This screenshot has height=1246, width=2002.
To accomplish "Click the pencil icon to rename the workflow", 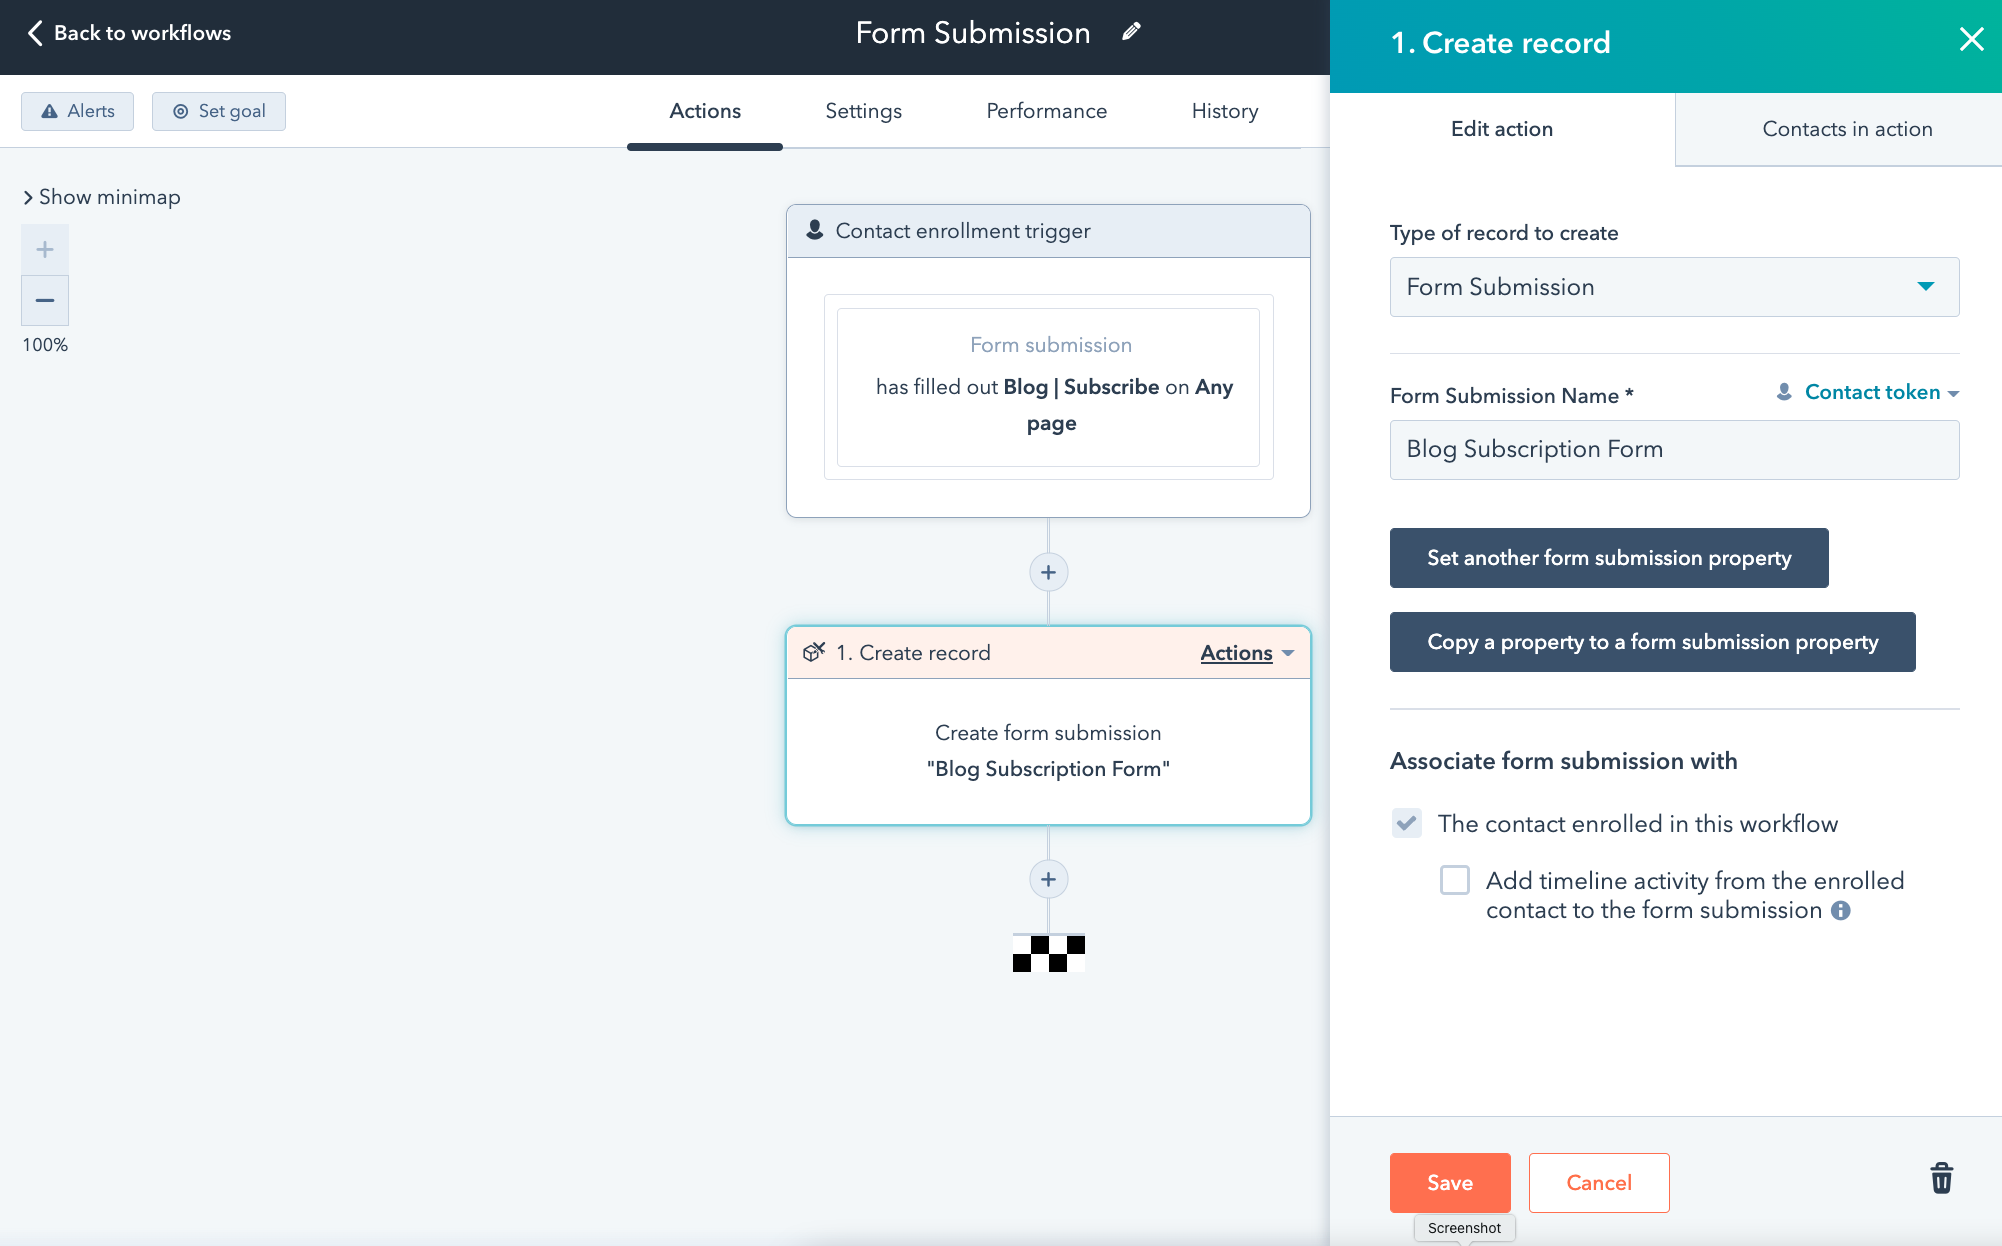I will tap(1131, 32).
